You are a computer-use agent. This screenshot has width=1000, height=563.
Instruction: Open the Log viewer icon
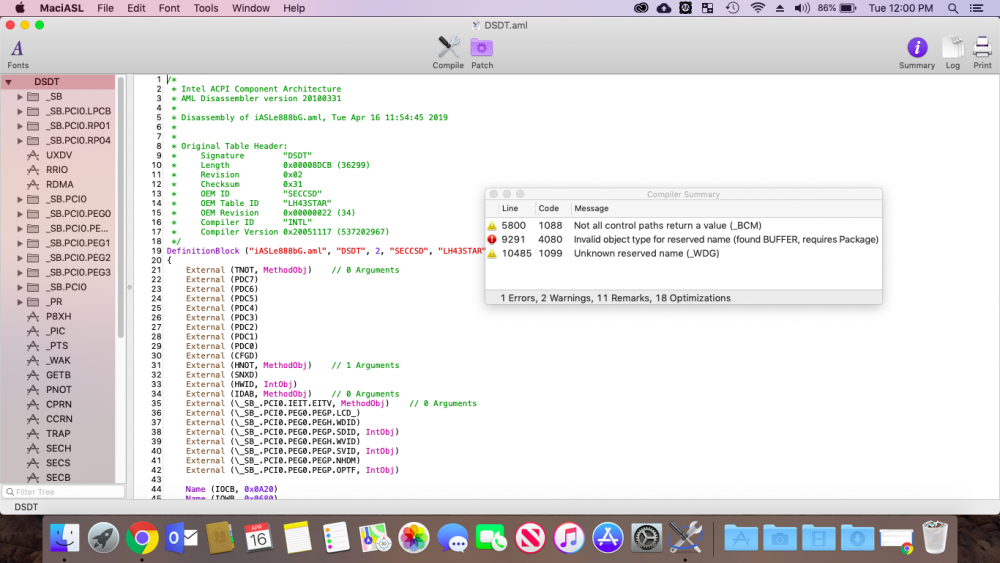coord(952,53)
